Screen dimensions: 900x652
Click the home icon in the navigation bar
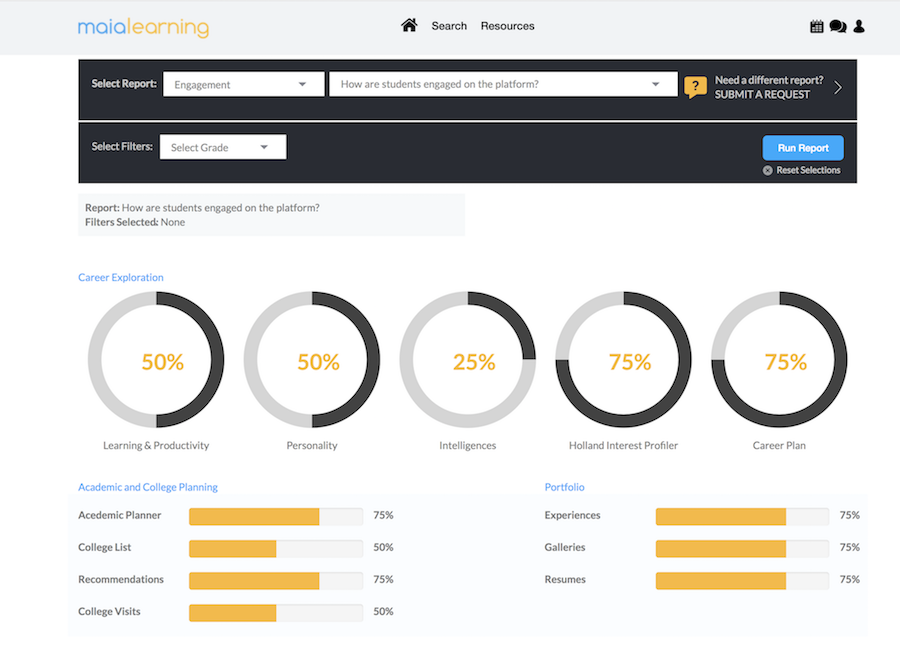pos(409,26)
